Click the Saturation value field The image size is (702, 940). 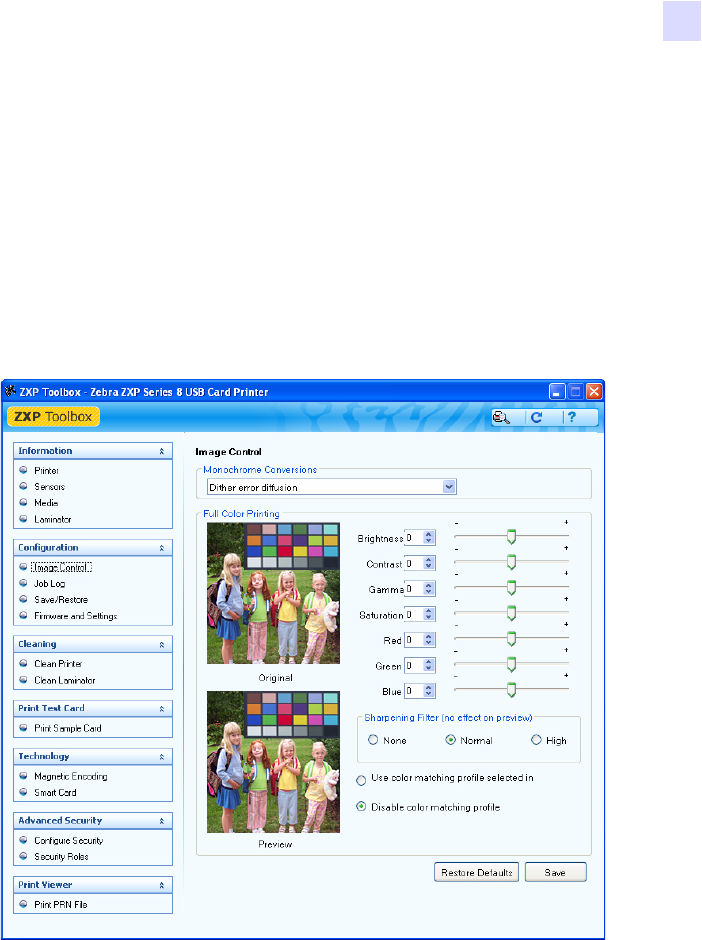[414, 614]
